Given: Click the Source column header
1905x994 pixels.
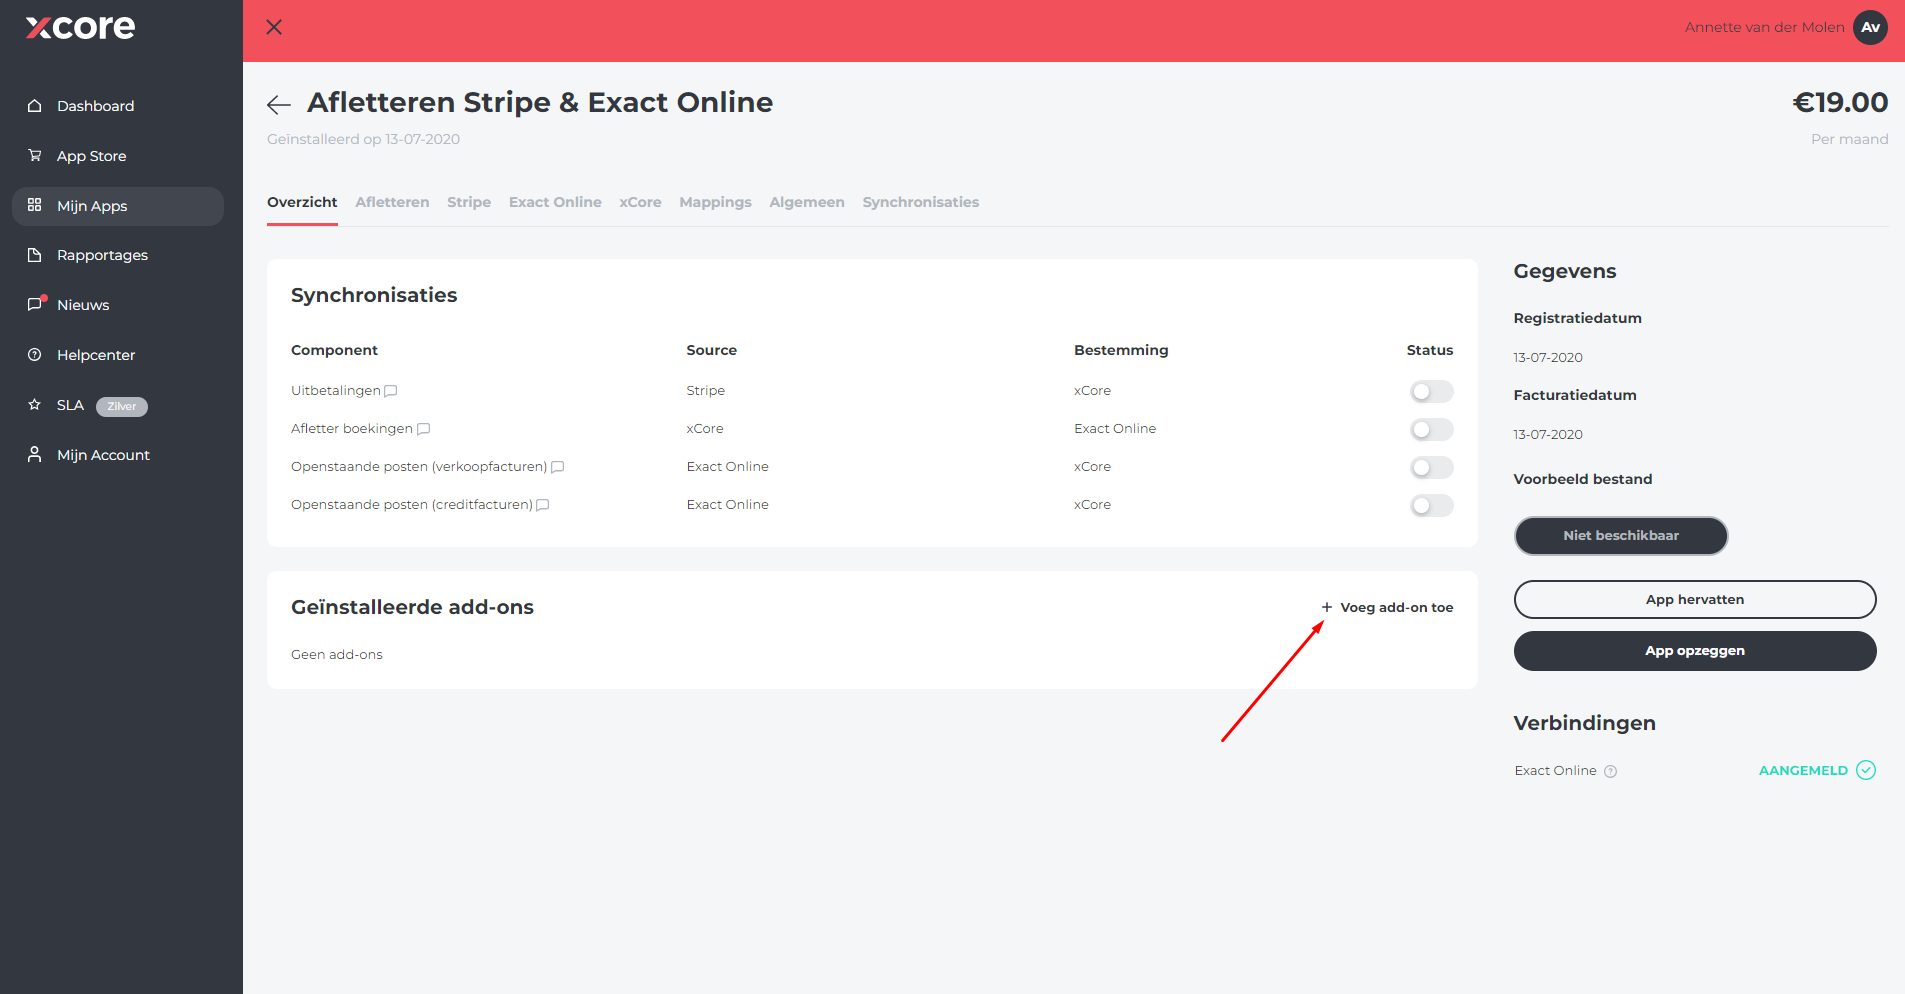Looking at the screenshot, I should tap(711, 350).
